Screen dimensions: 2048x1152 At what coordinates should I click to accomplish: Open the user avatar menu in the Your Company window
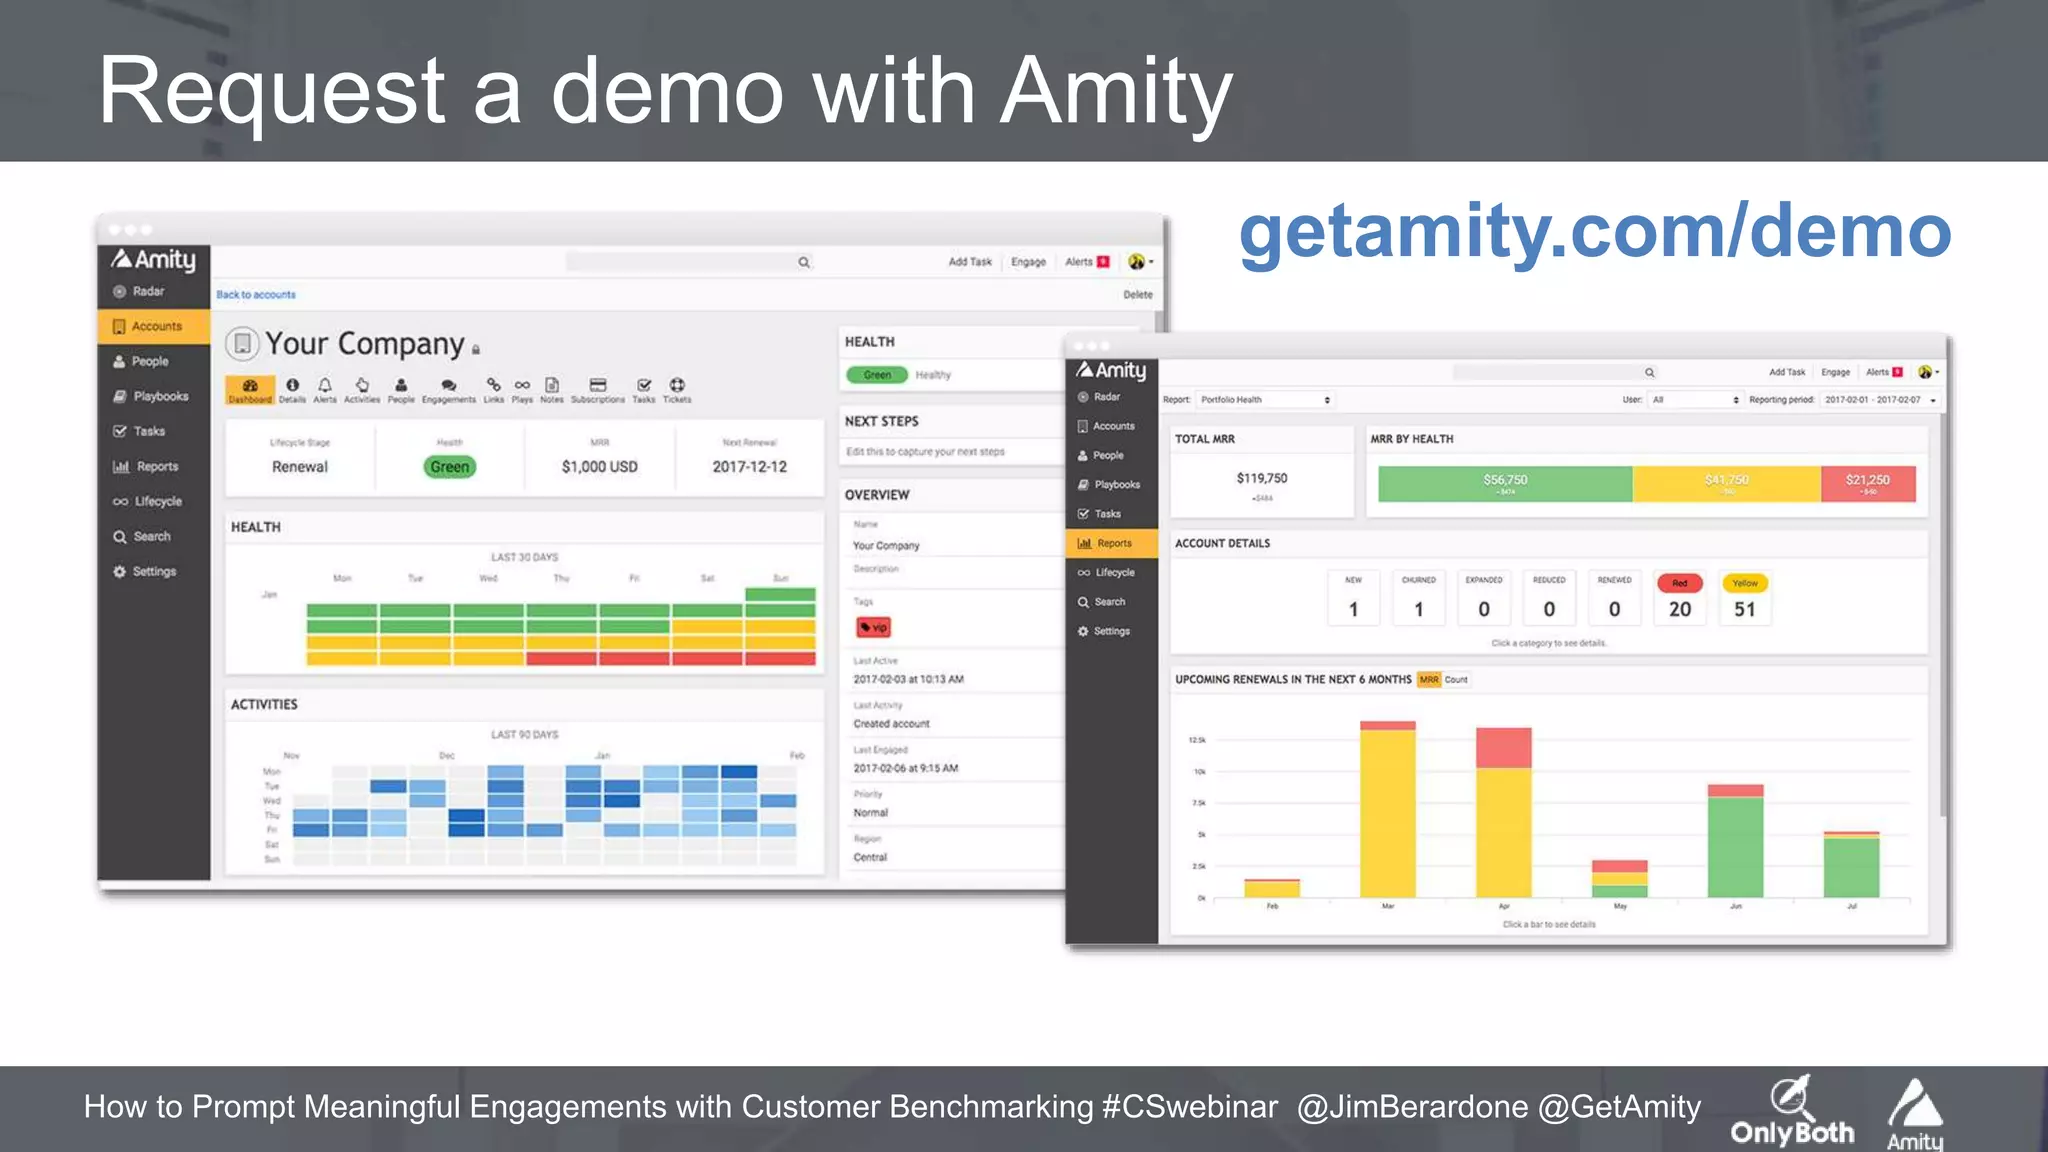tap(1141, 262)
